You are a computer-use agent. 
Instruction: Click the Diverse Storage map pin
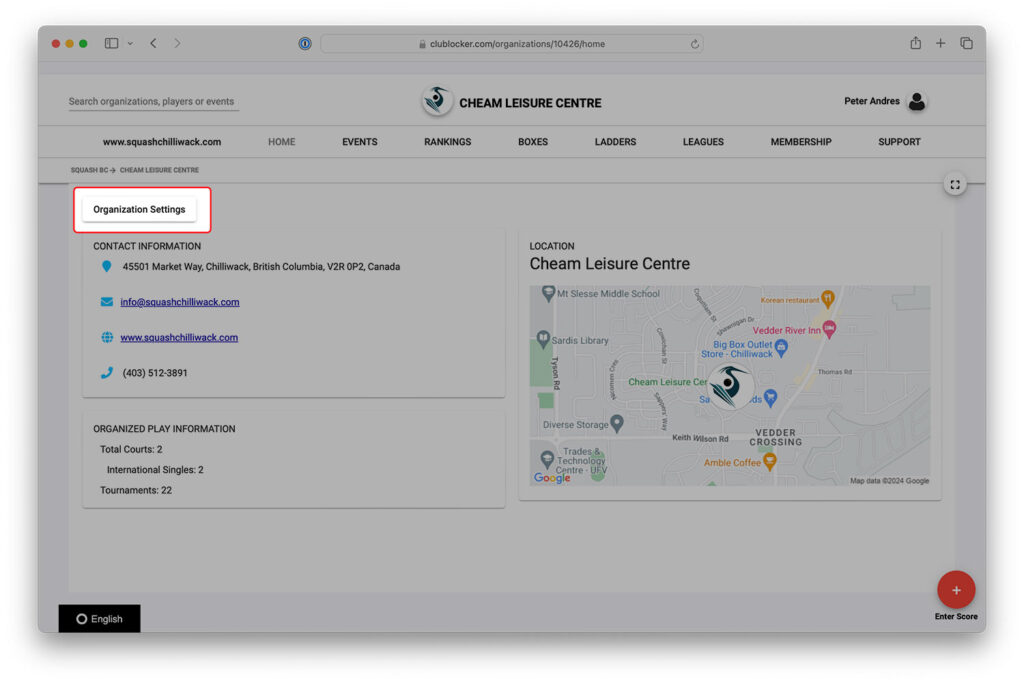point(616,424)
